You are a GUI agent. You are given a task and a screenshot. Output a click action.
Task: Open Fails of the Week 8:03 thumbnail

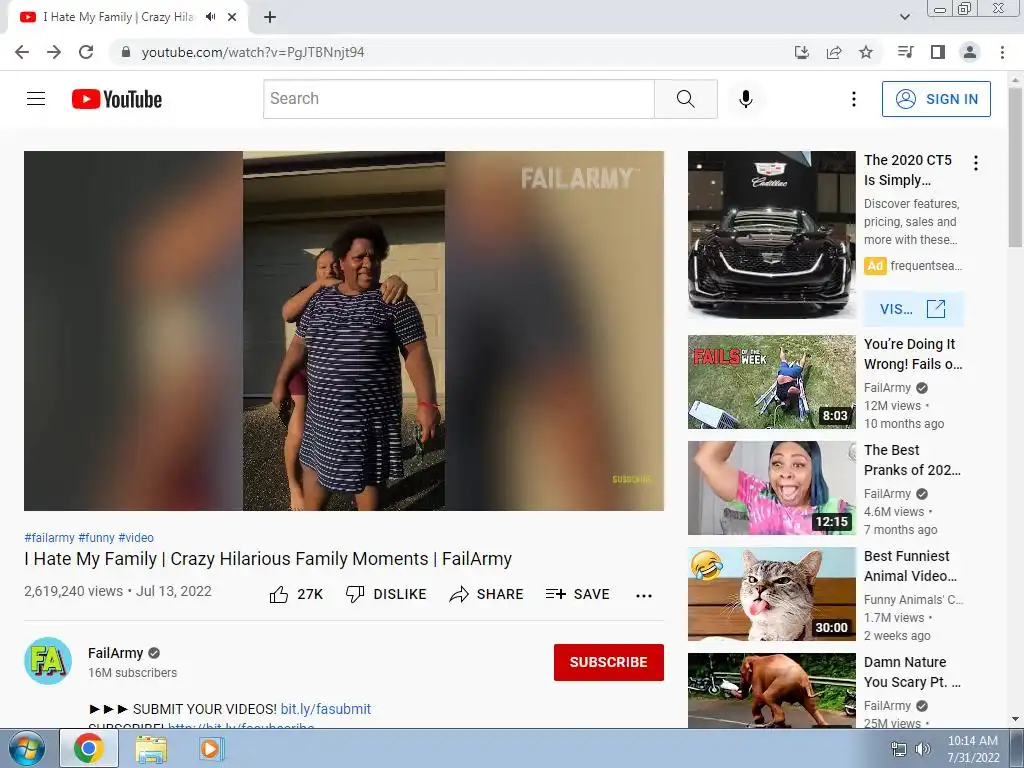tap(771, 381)
